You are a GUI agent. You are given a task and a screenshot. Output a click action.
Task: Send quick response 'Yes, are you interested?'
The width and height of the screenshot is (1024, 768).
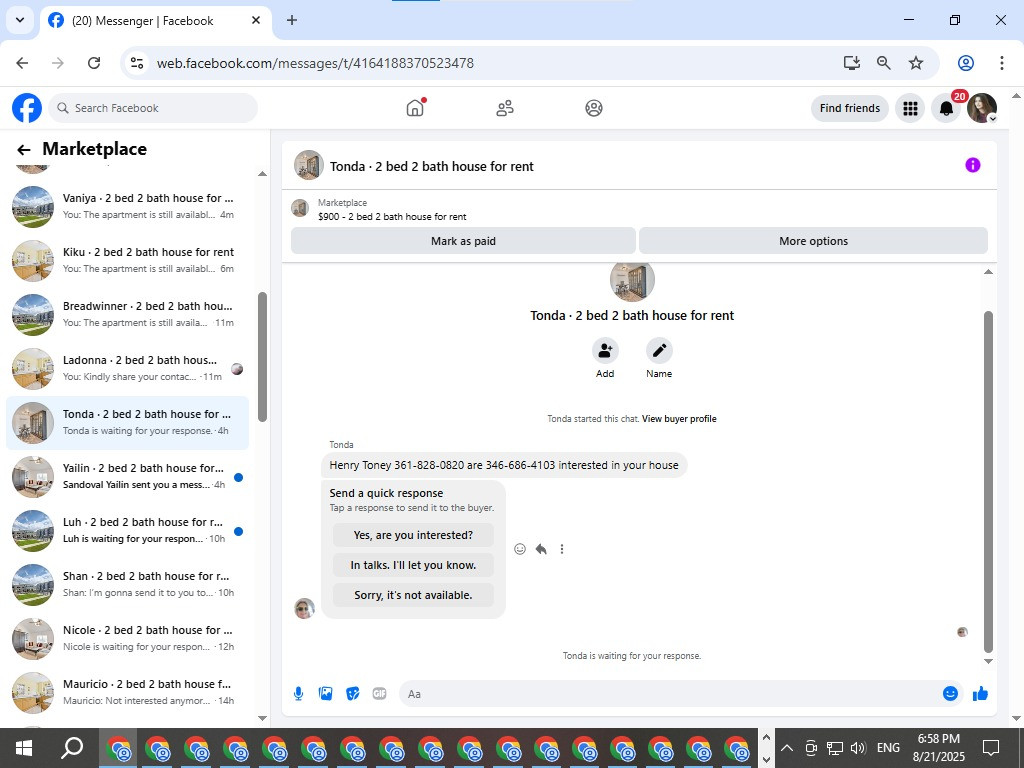(x=413, y=535)
